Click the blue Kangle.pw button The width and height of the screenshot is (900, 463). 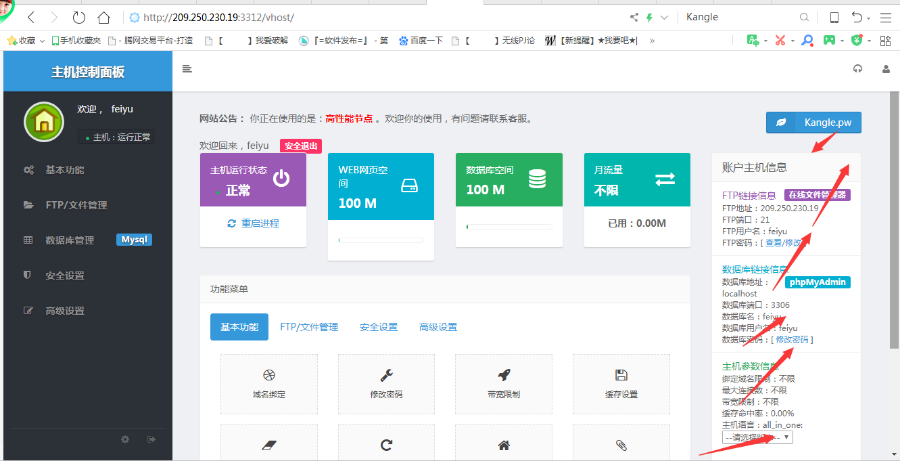click(x=813, y=122)
